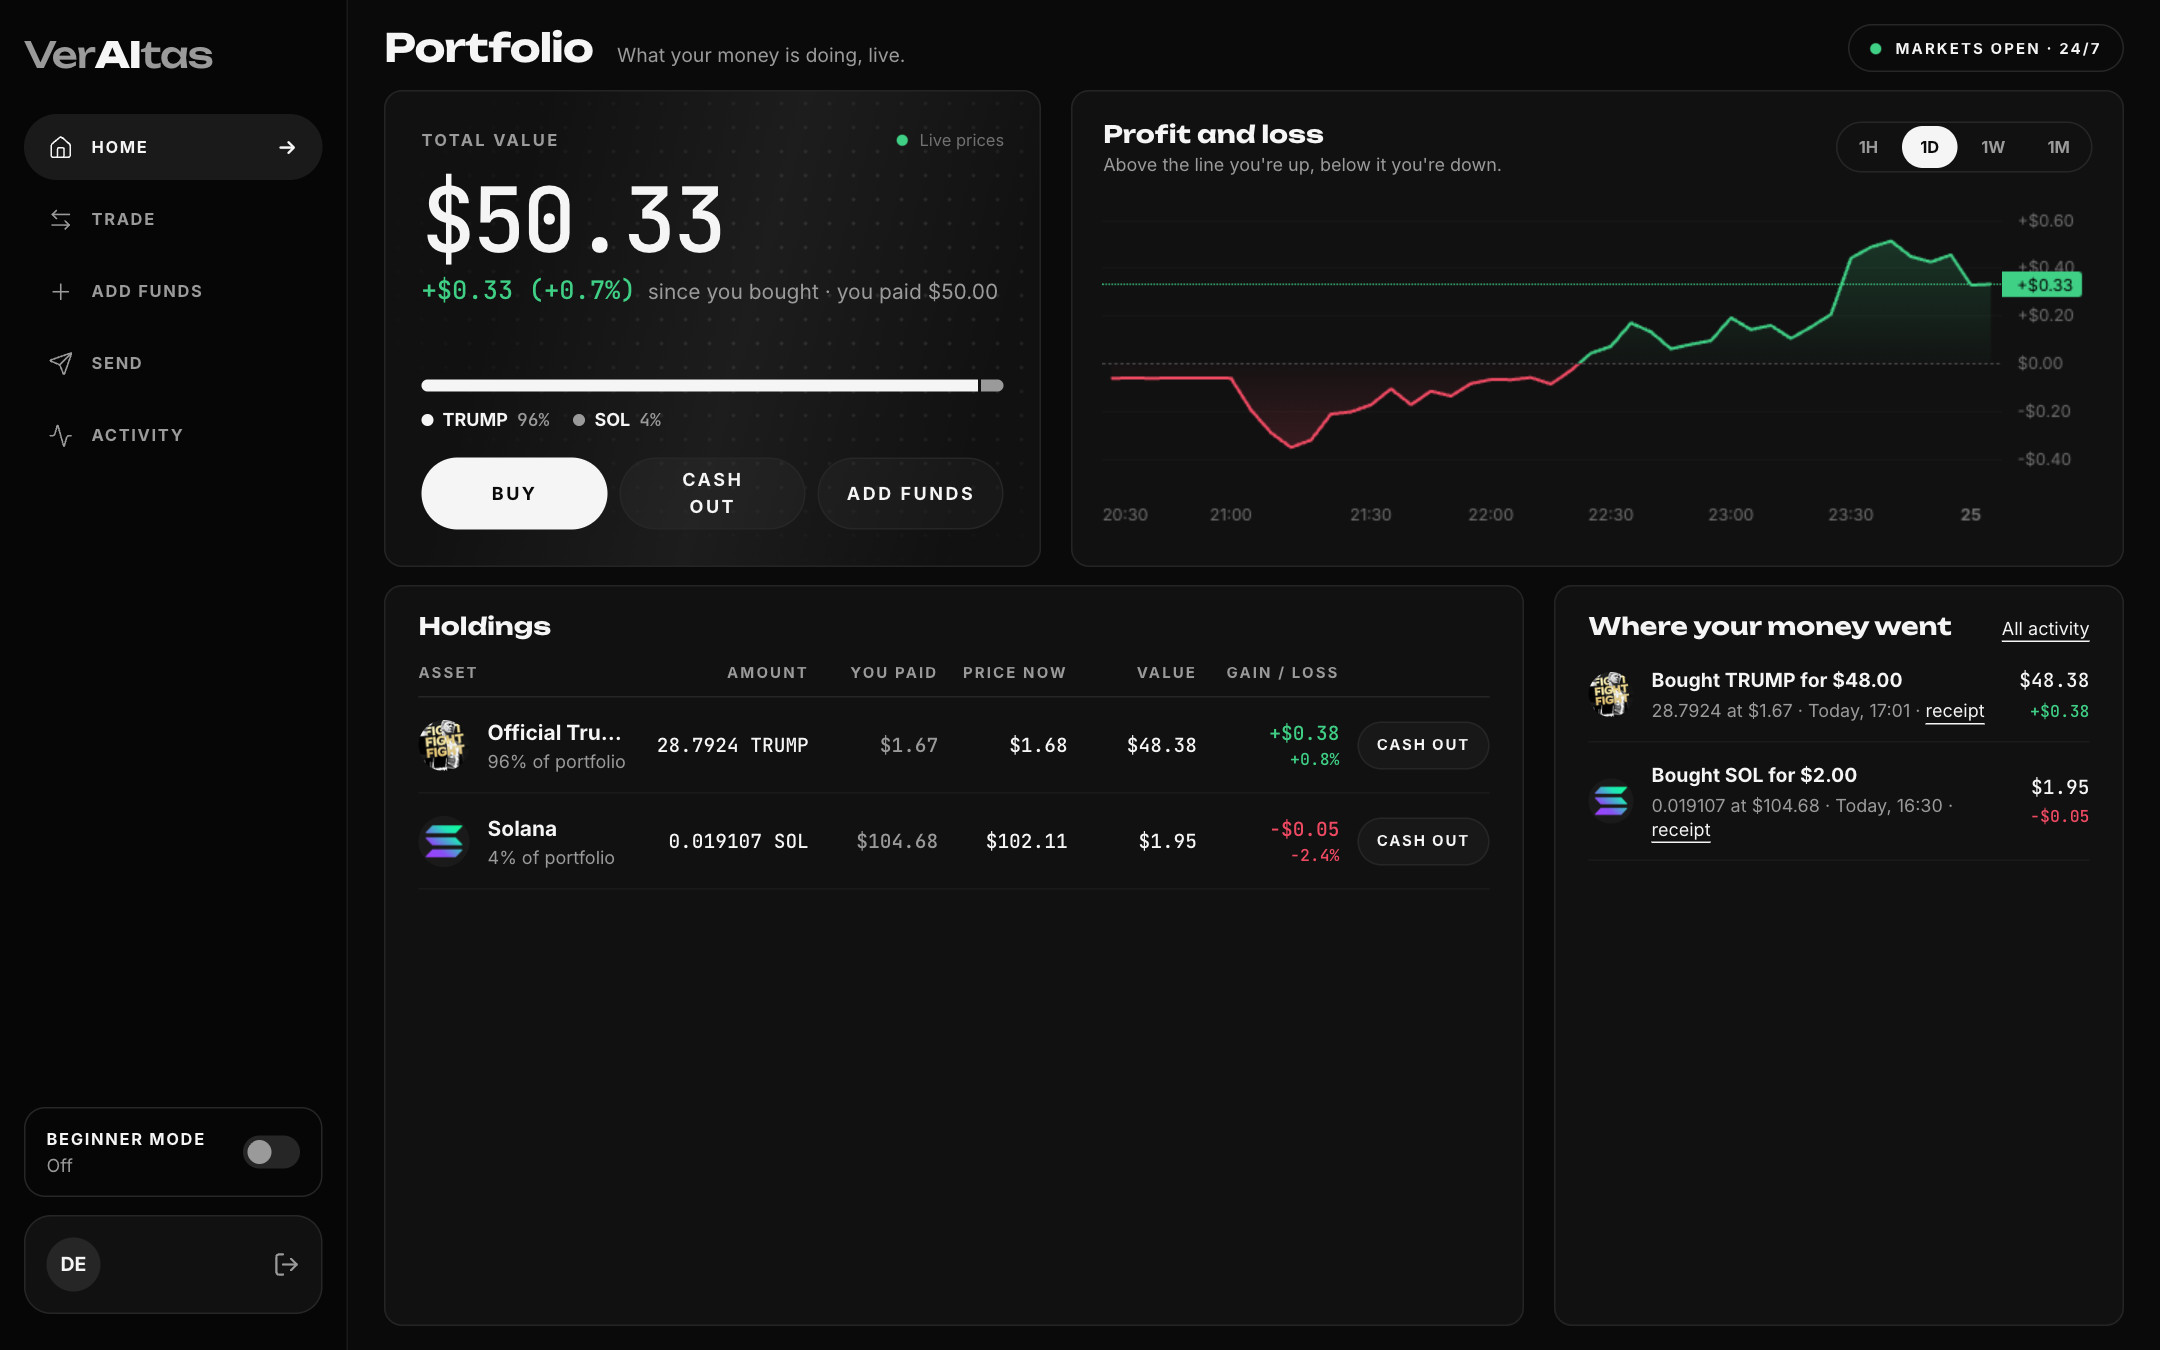Toggle Beginner Mode switch on

tap(271, 1152)
